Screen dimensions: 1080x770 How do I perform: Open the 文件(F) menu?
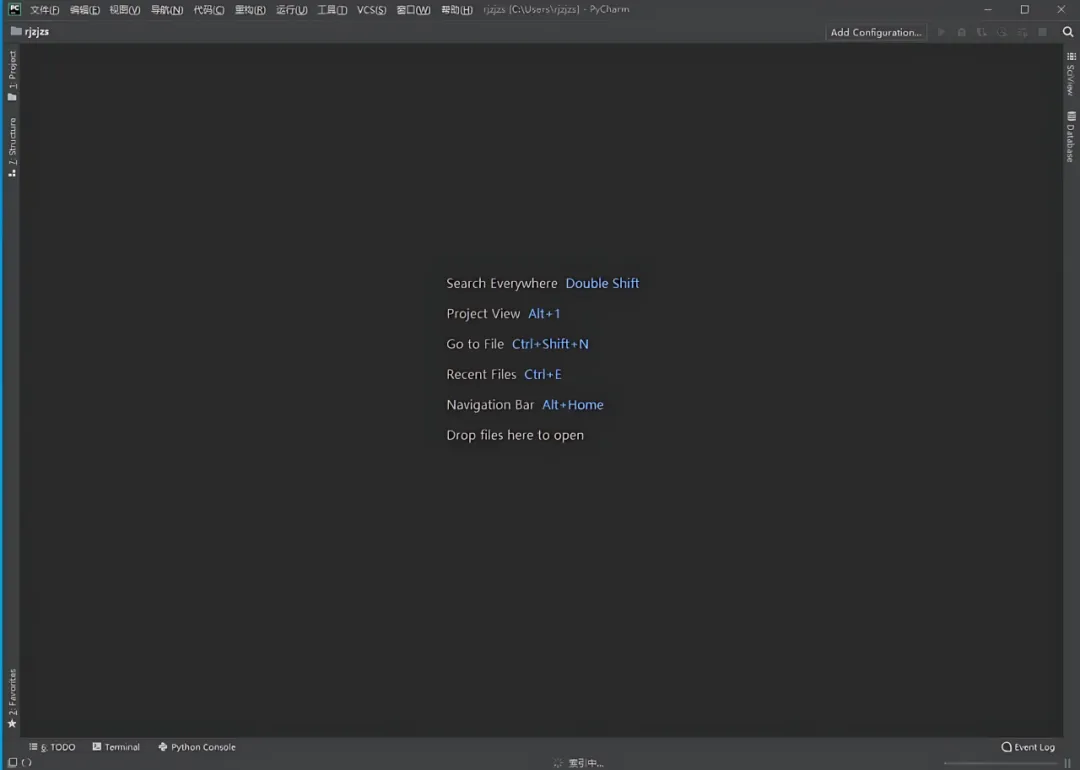pyautogui.click(x=44, y=10)
